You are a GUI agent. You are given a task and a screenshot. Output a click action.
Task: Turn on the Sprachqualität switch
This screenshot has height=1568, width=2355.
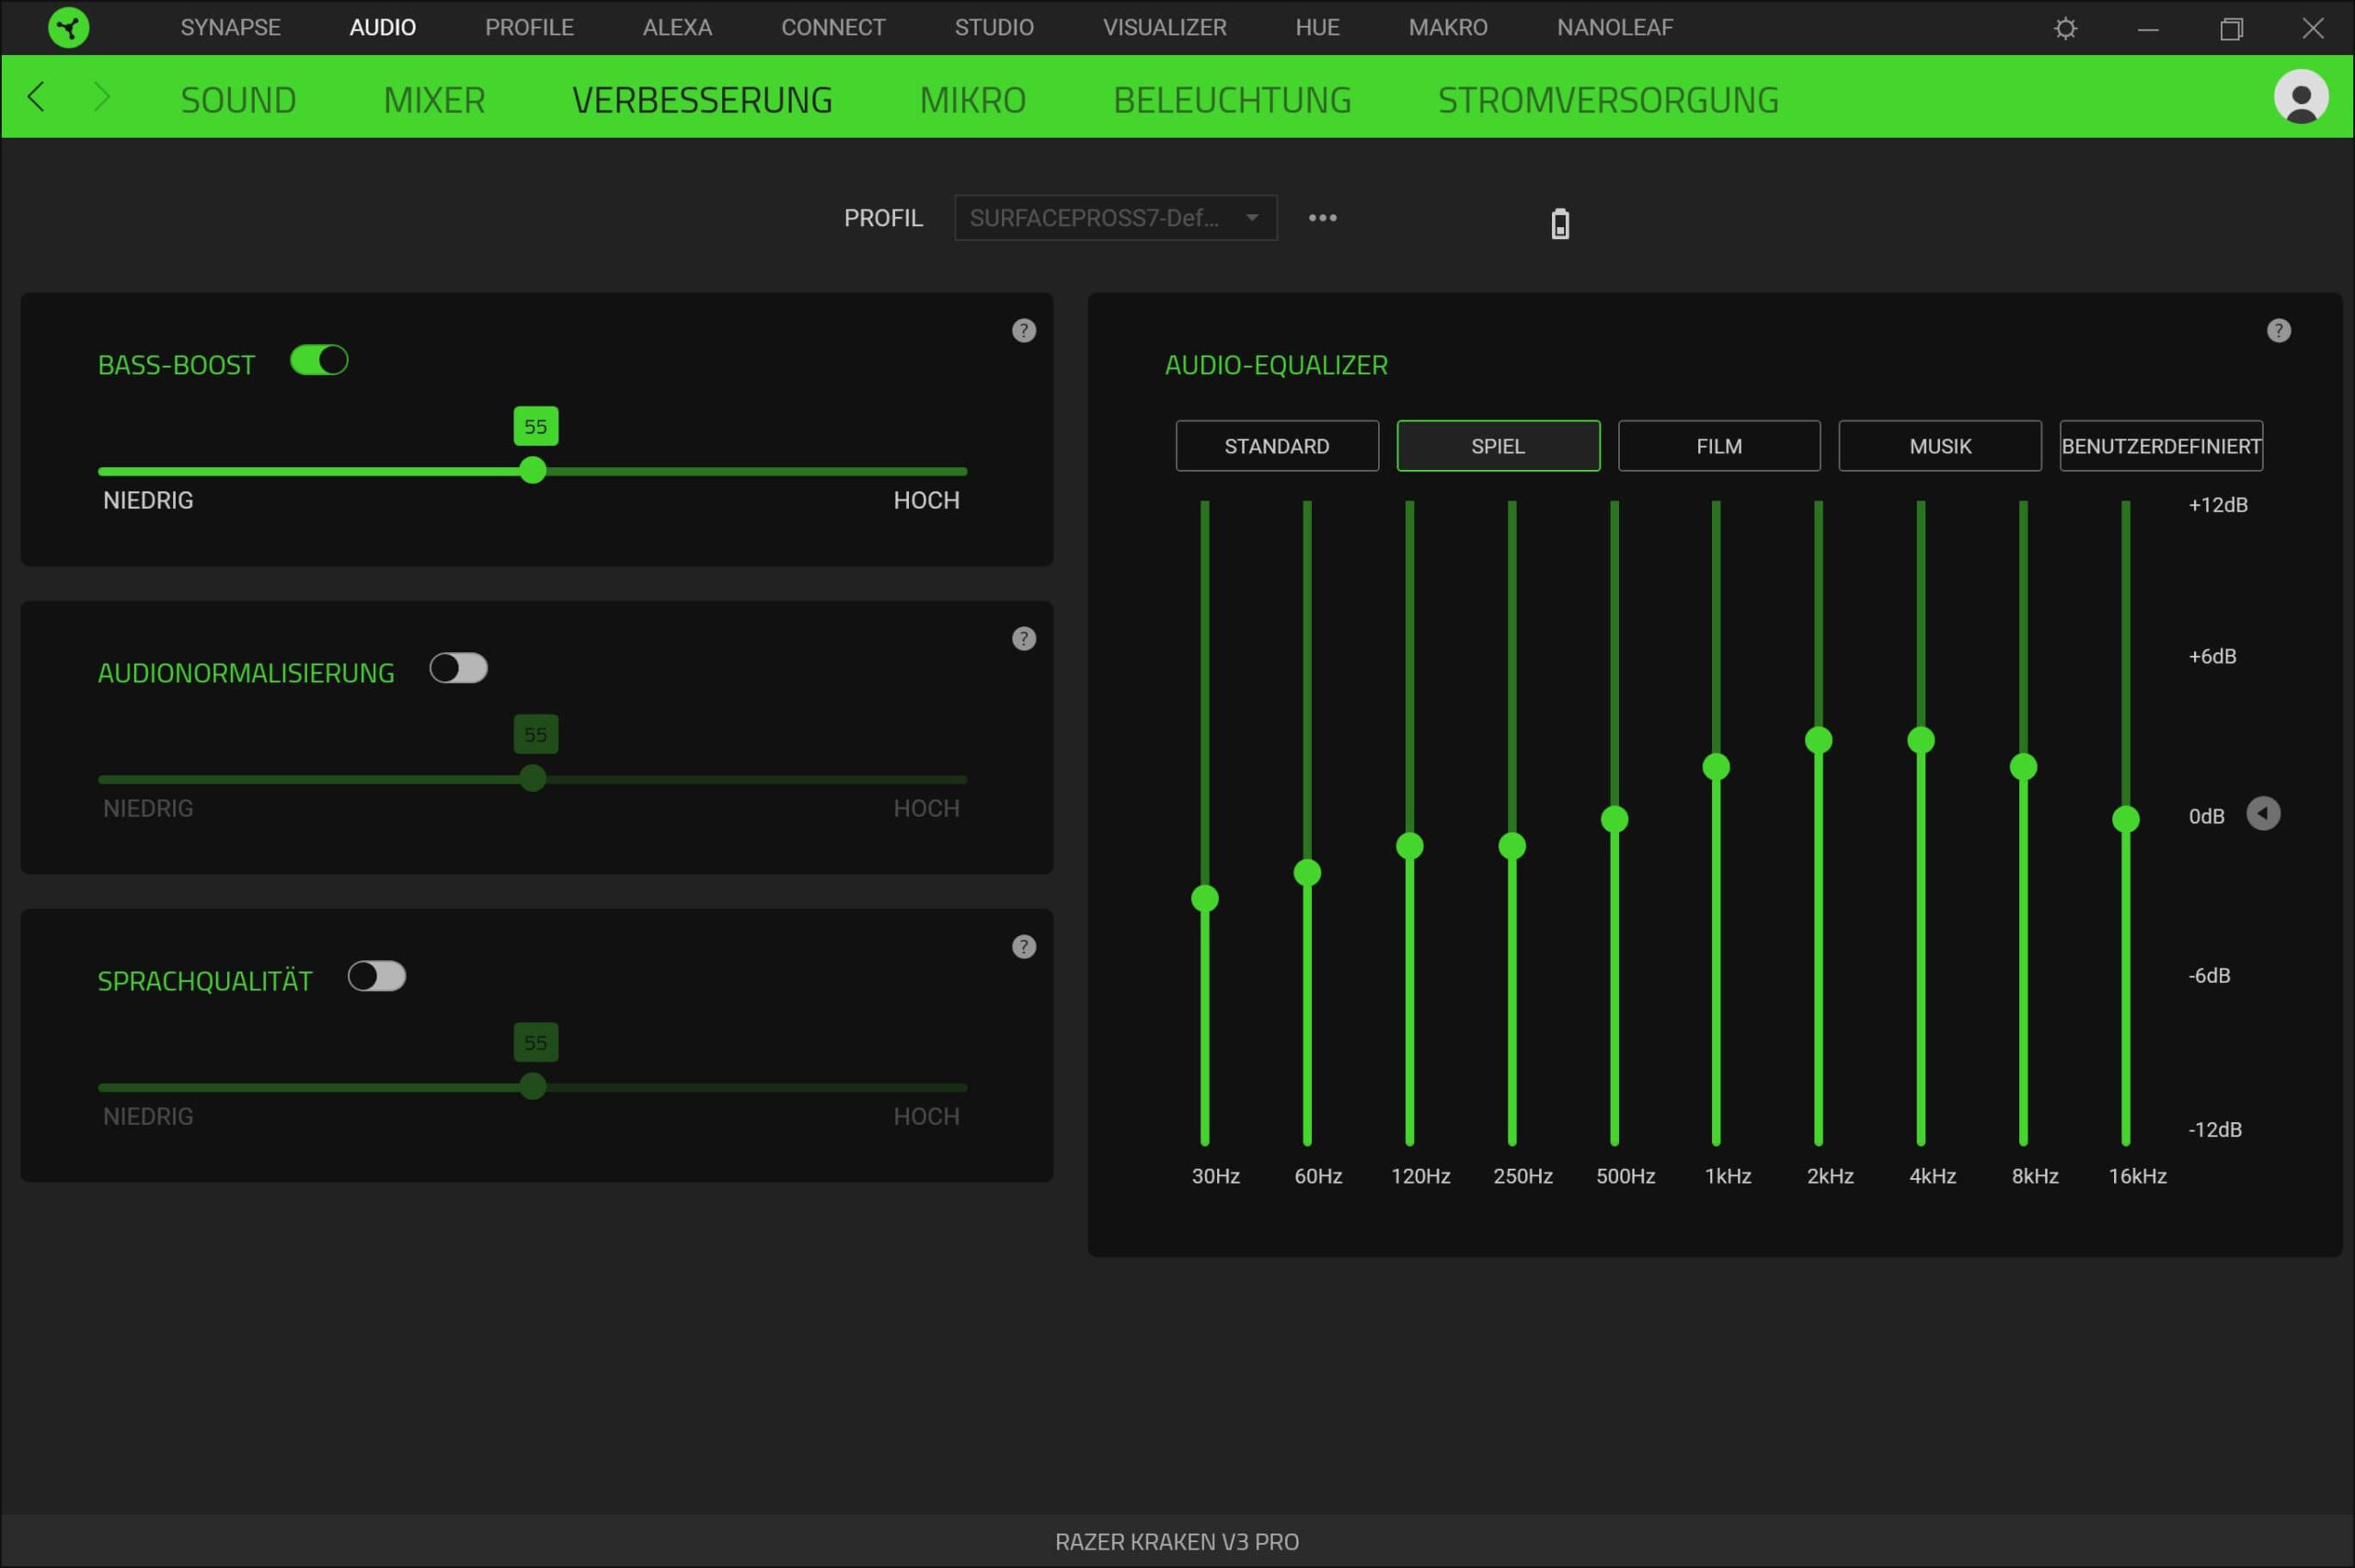pyautogui.click(x=376, y=976)
